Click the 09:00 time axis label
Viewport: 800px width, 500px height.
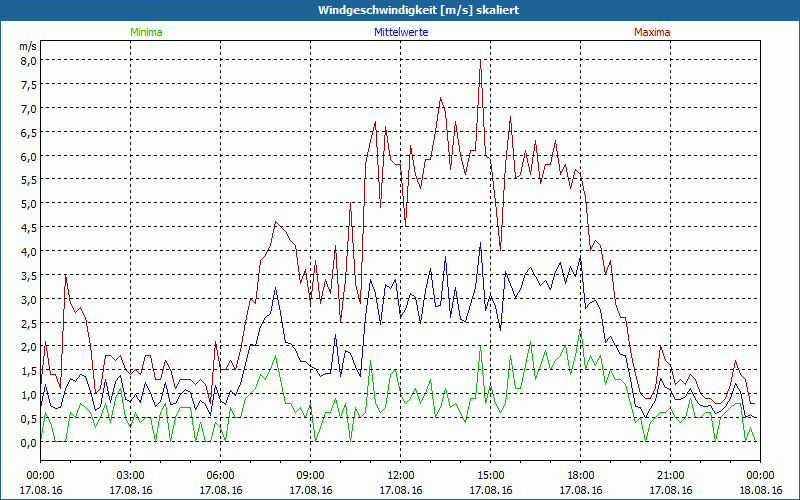point(310,475)
